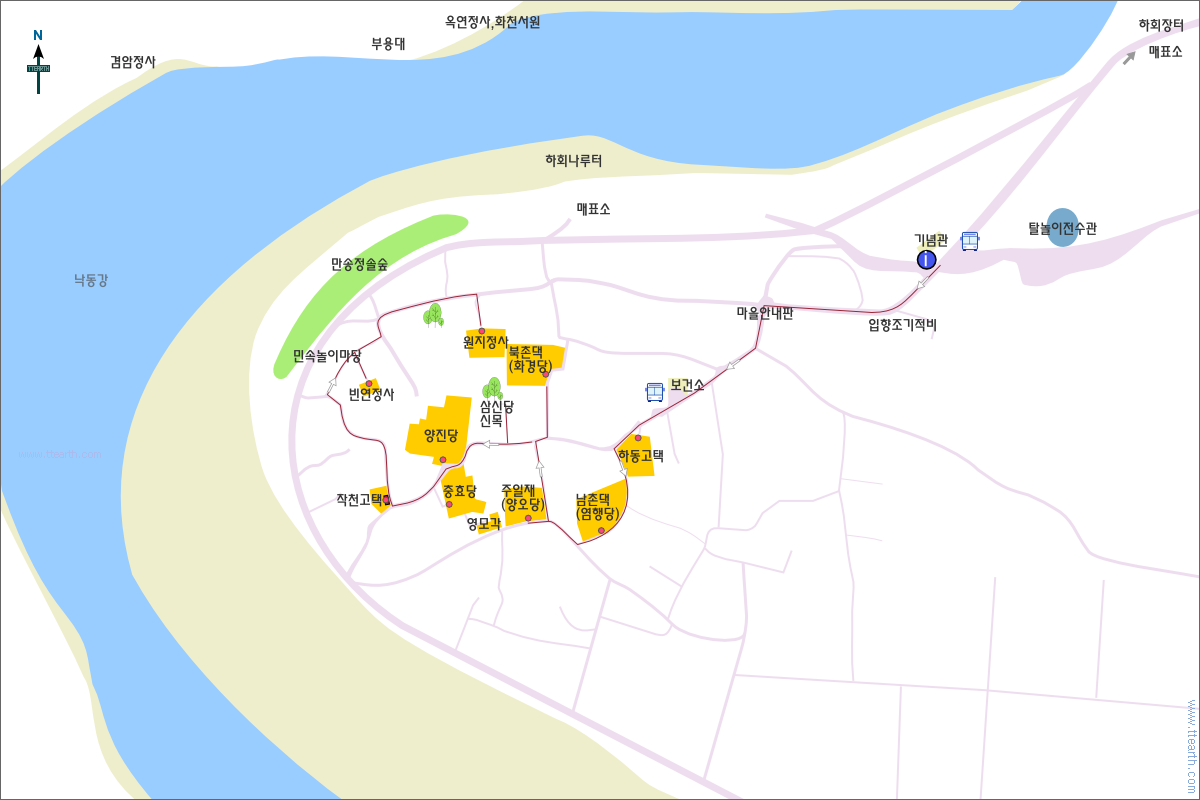
Task: Select the 옥연정사,화천서원 label
Action: (492, 22)
